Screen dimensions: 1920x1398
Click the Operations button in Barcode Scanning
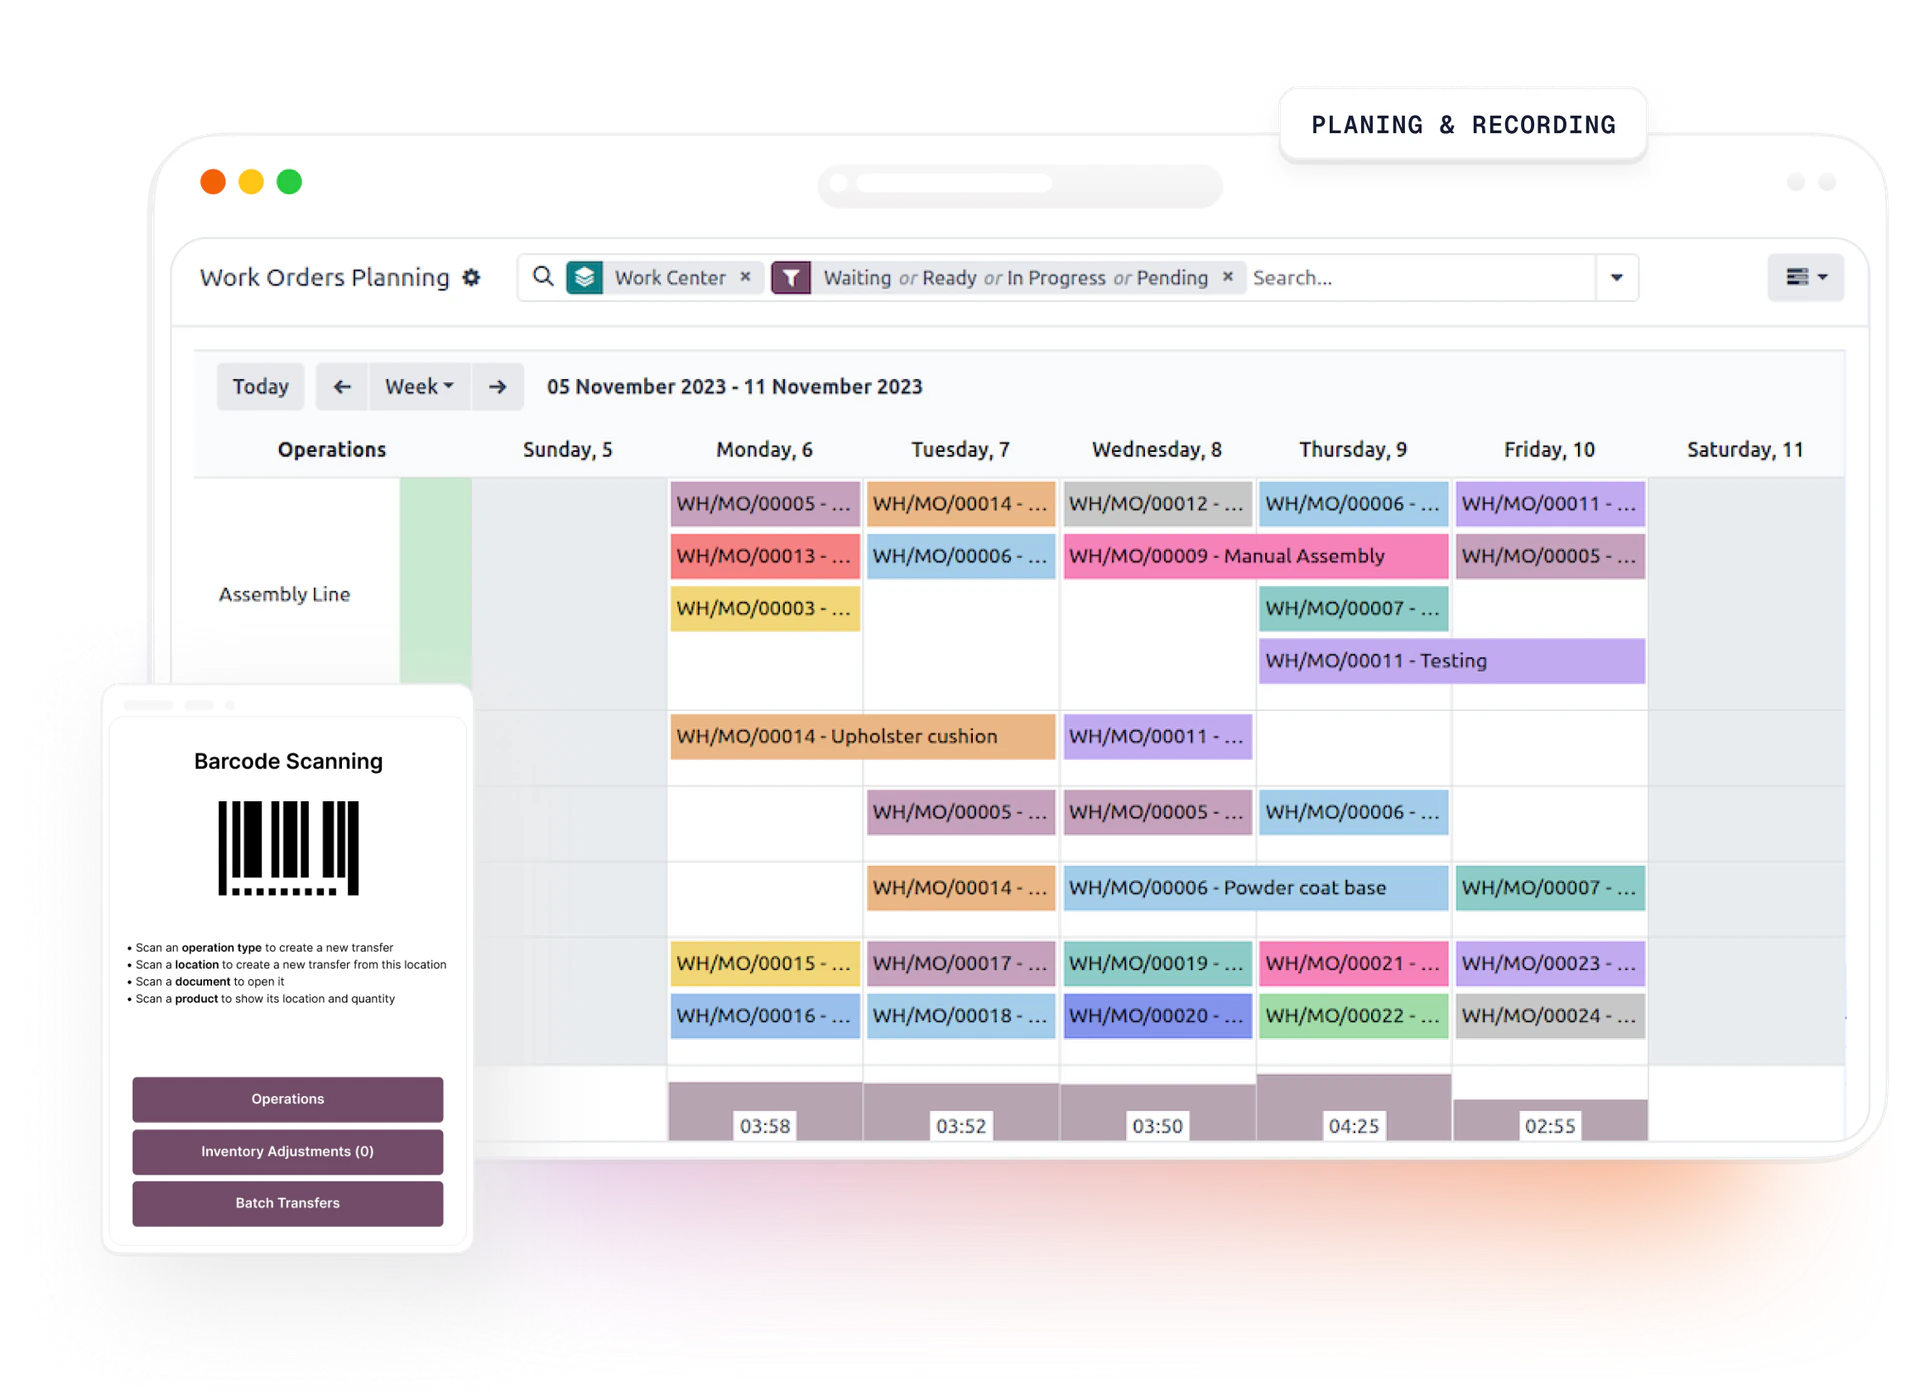pos(288,1099)
